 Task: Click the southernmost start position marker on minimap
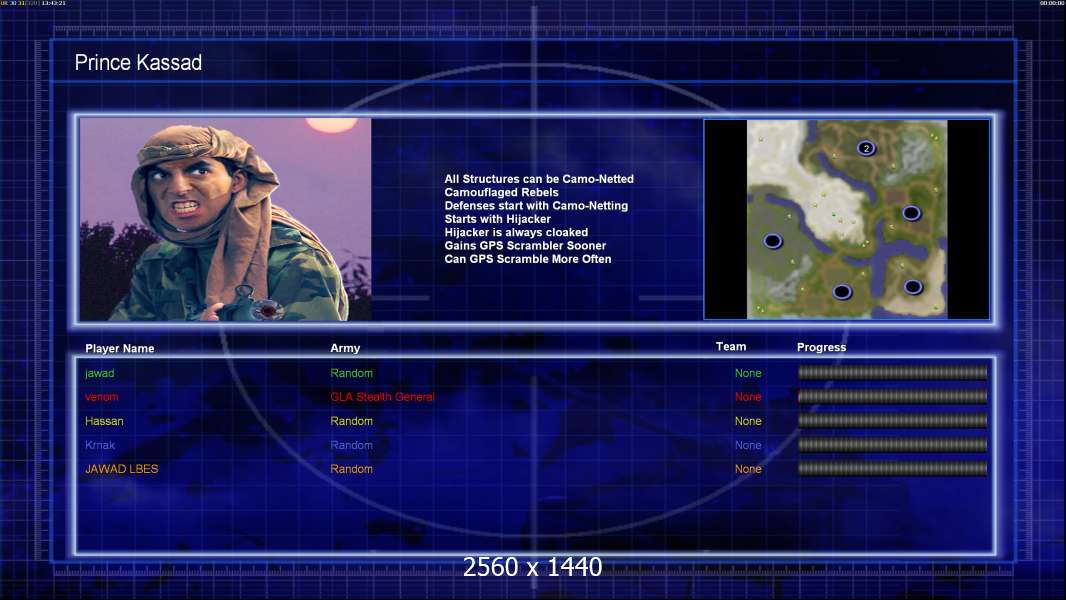pyautogui.click(x=842, y=292)
